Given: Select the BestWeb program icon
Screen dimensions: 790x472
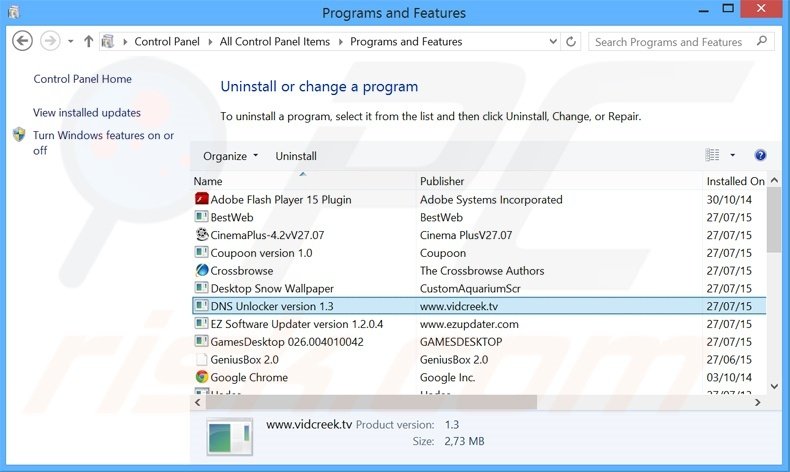Looking at the screenshot, I should pos(202,217).
